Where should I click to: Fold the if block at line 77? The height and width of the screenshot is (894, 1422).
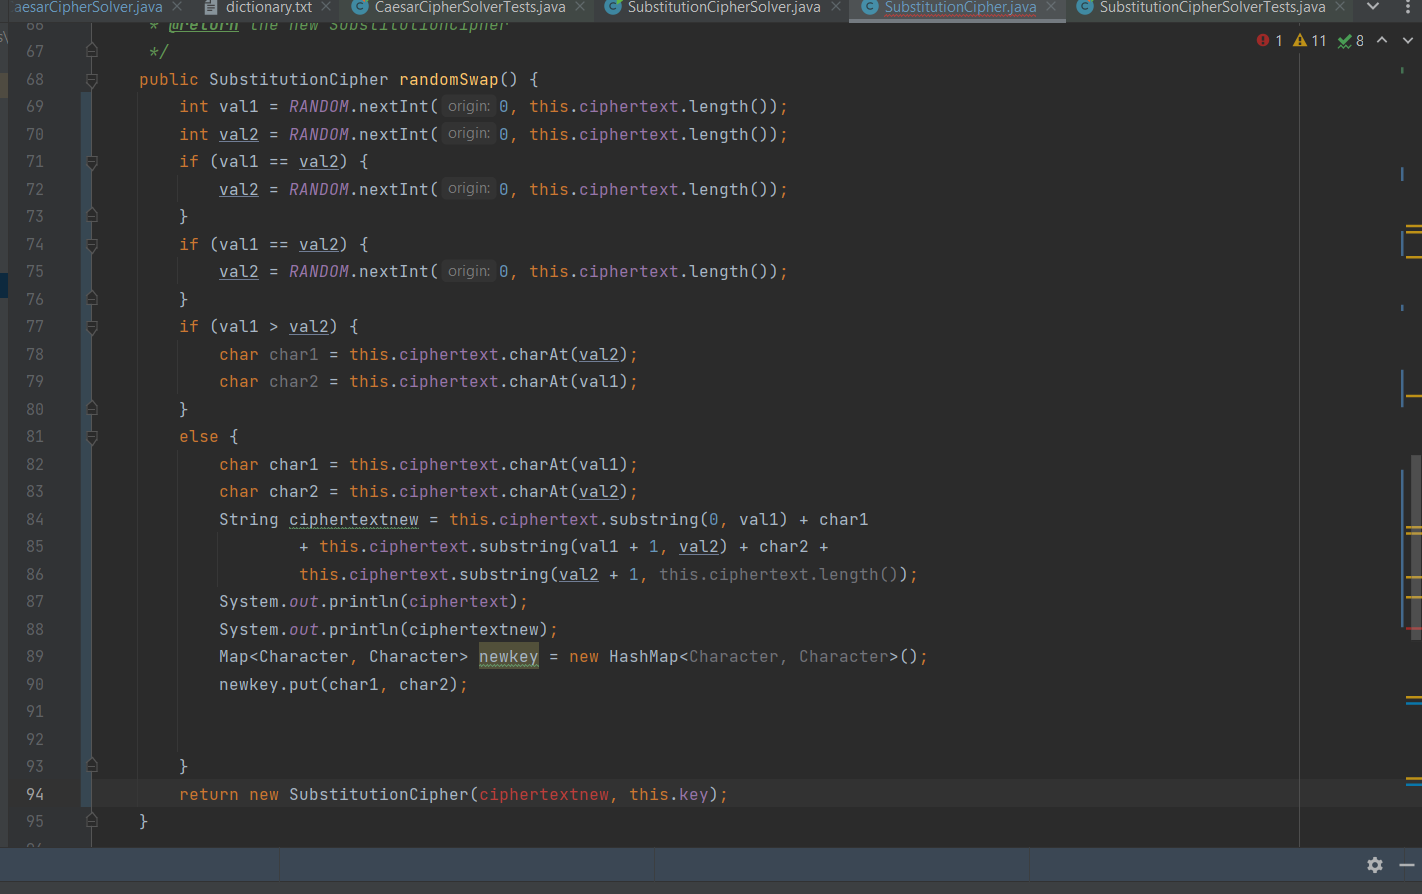point(92,327)
